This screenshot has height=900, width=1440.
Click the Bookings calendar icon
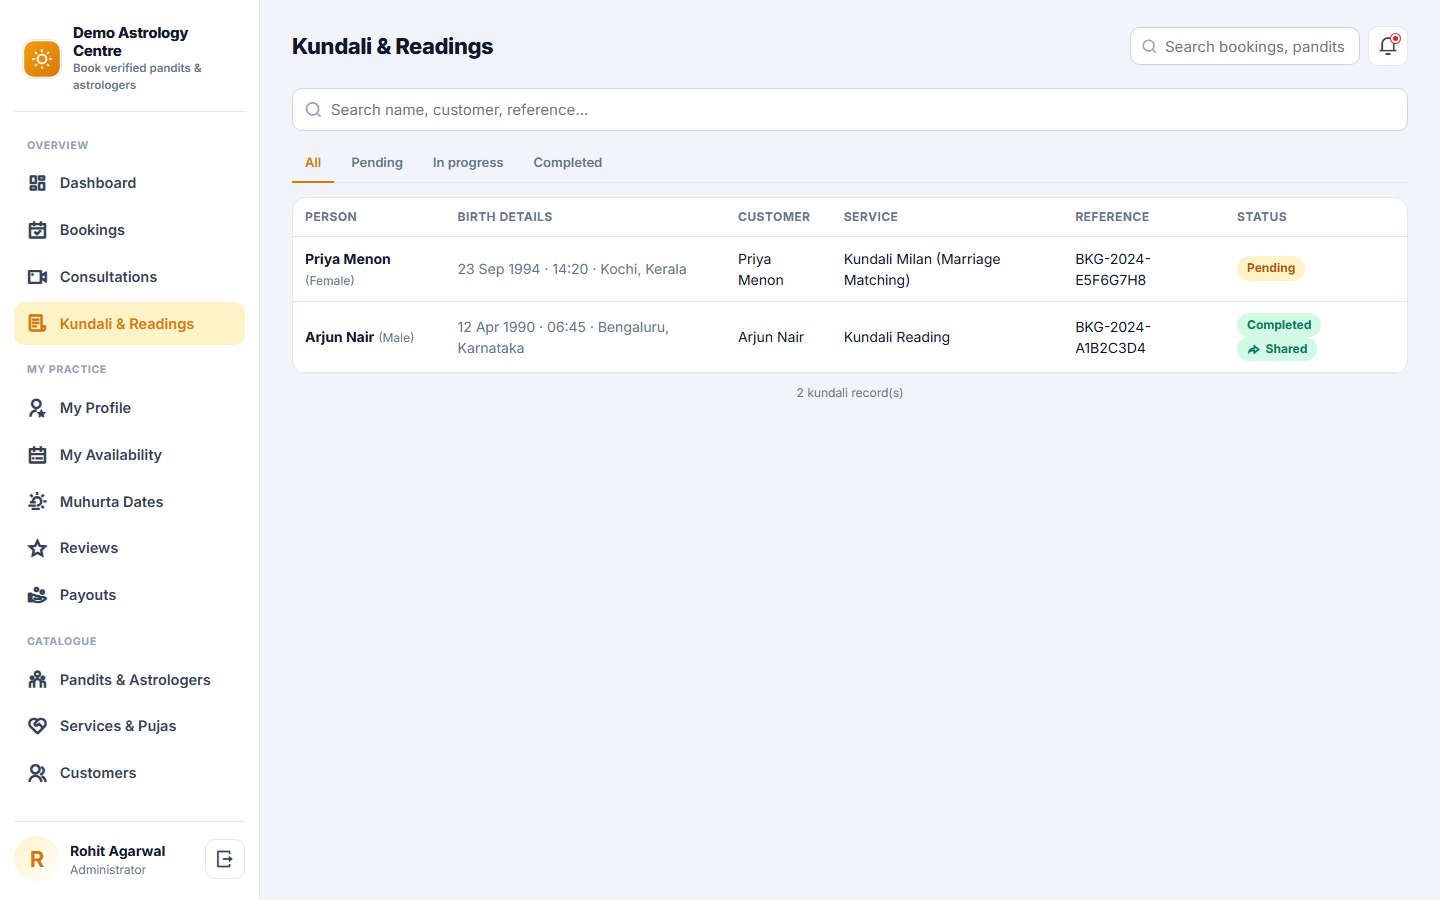tap(38, 230)
